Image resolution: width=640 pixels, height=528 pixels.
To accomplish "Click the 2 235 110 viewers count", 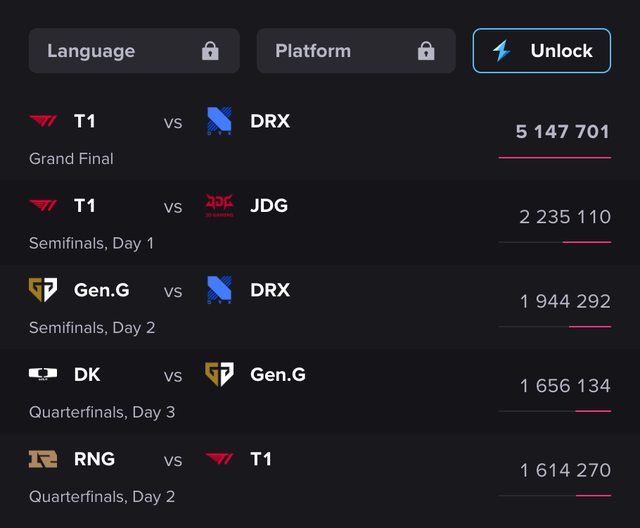I will (565, 217).
